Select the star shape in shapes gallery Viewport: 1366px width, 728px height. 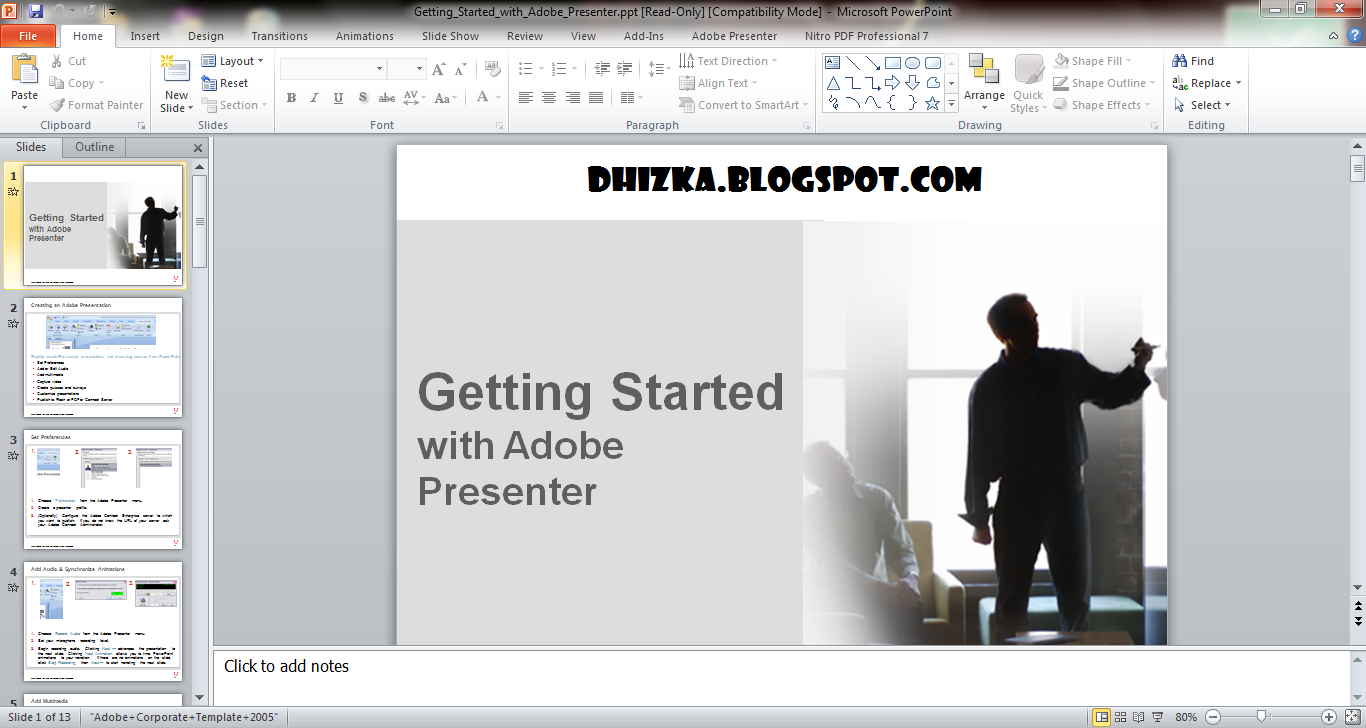point(932,103)
